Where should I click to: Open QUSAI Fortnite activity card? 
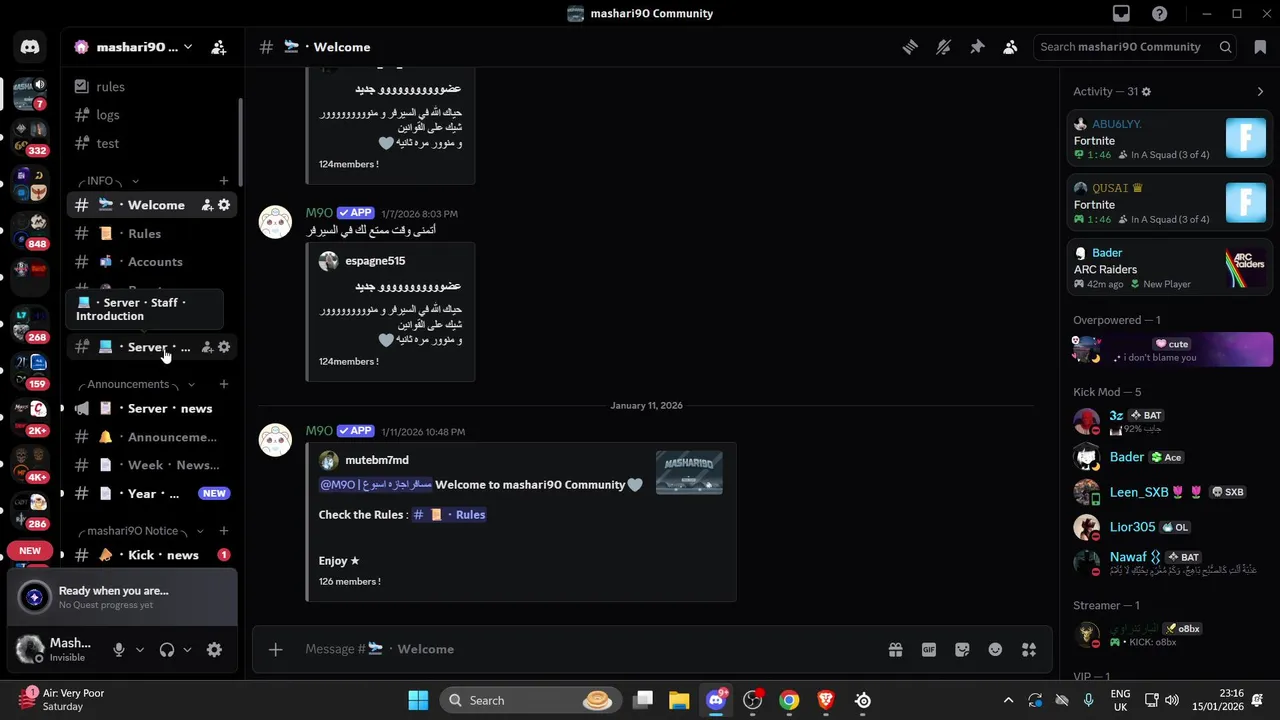1170,203
